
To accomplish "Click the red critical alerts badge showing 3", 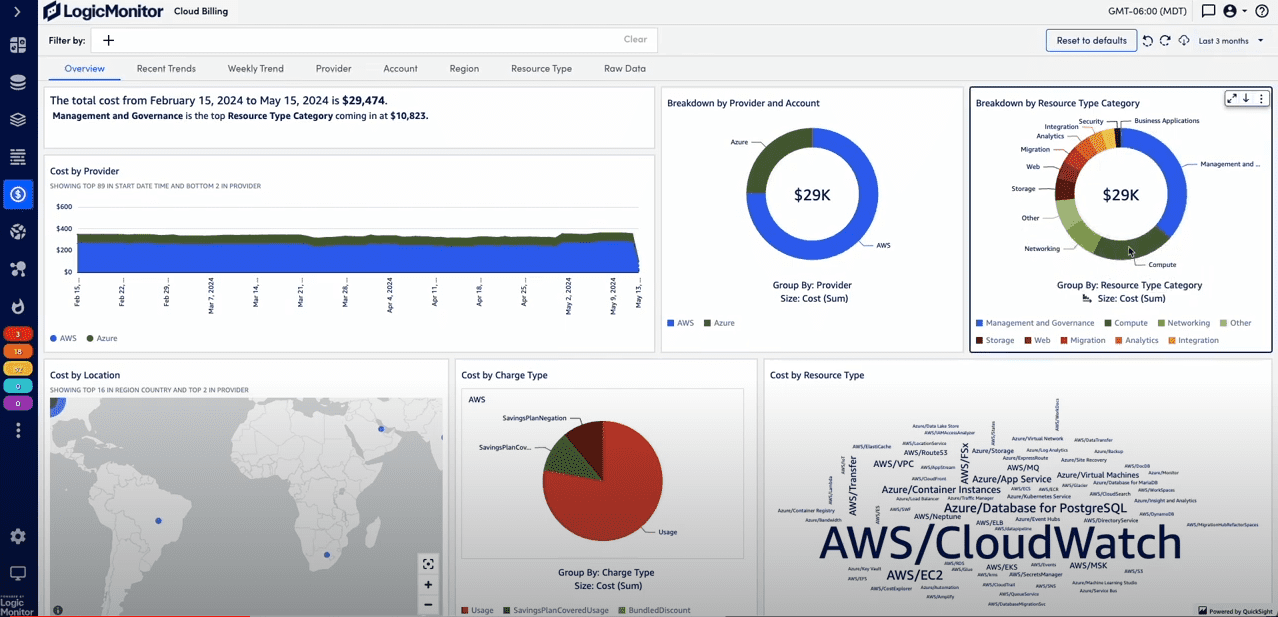I will pos(18,334).
